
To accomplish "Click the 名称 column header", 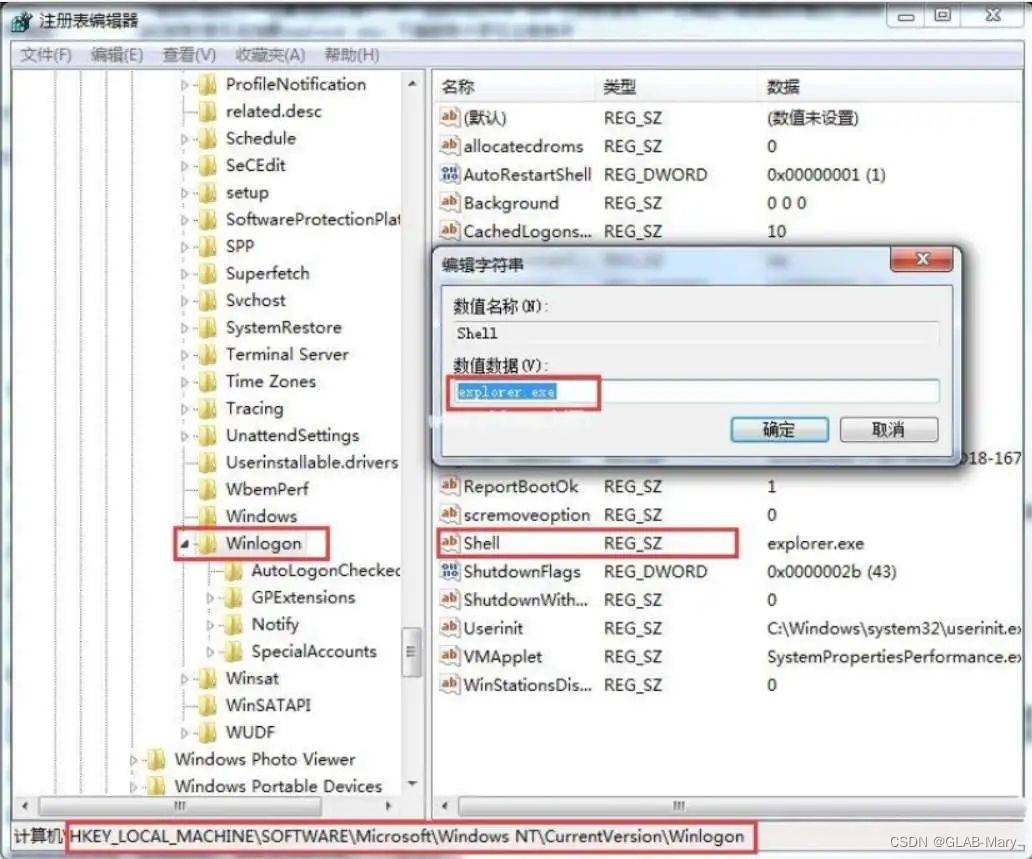I will (458, 87).
